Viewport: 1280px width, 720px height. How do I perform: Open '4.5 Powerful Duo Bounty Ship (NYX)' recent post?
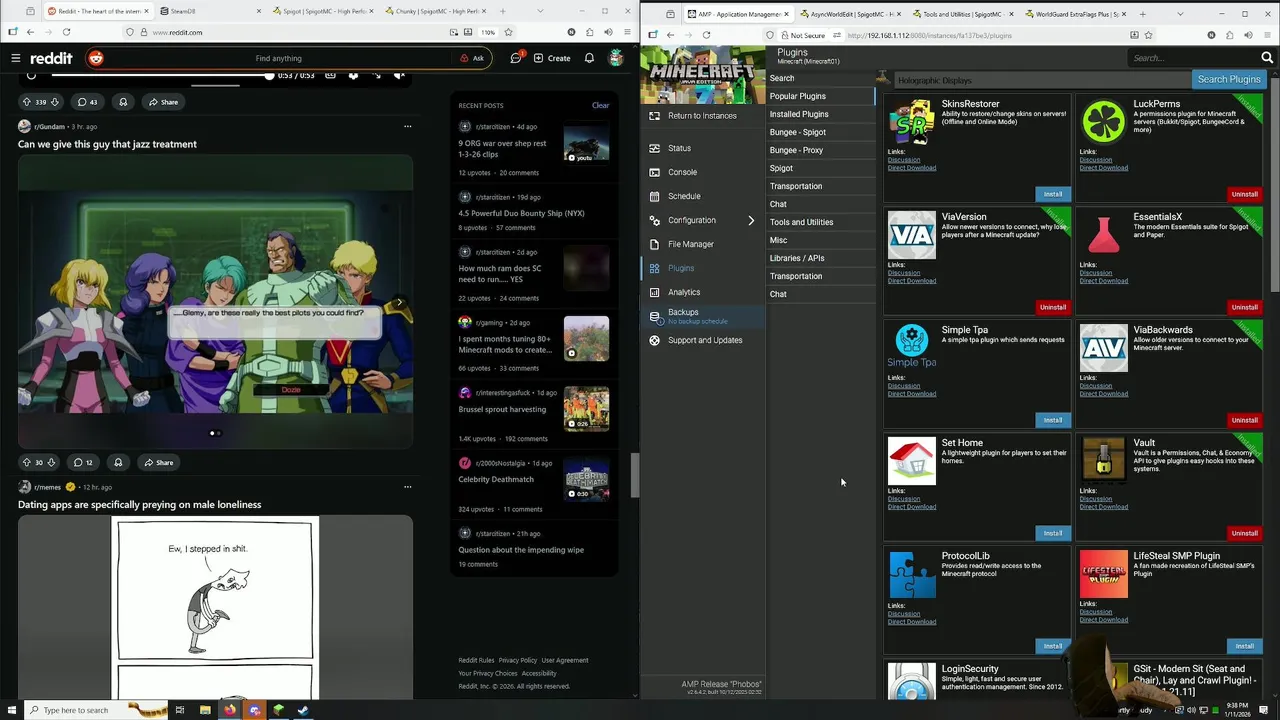521,213
